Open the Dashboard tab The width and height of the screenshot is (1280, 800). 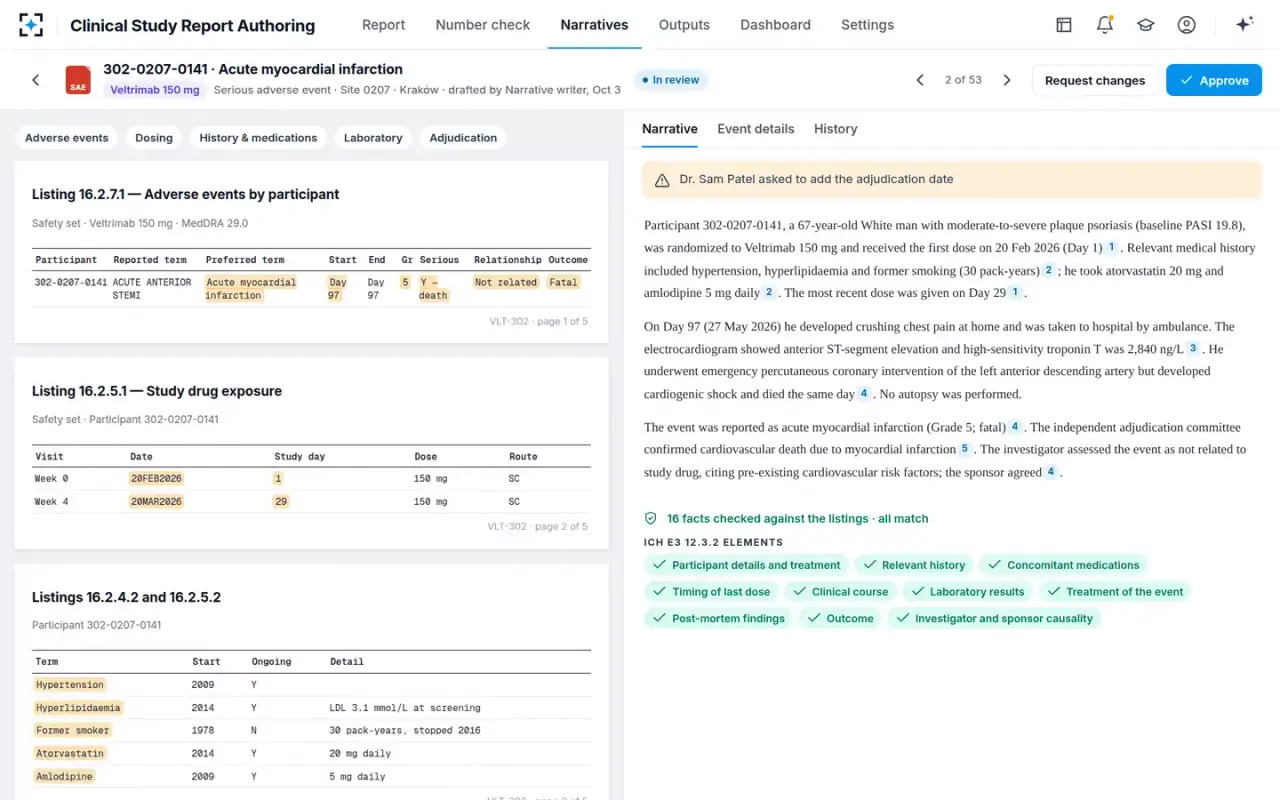775,25
